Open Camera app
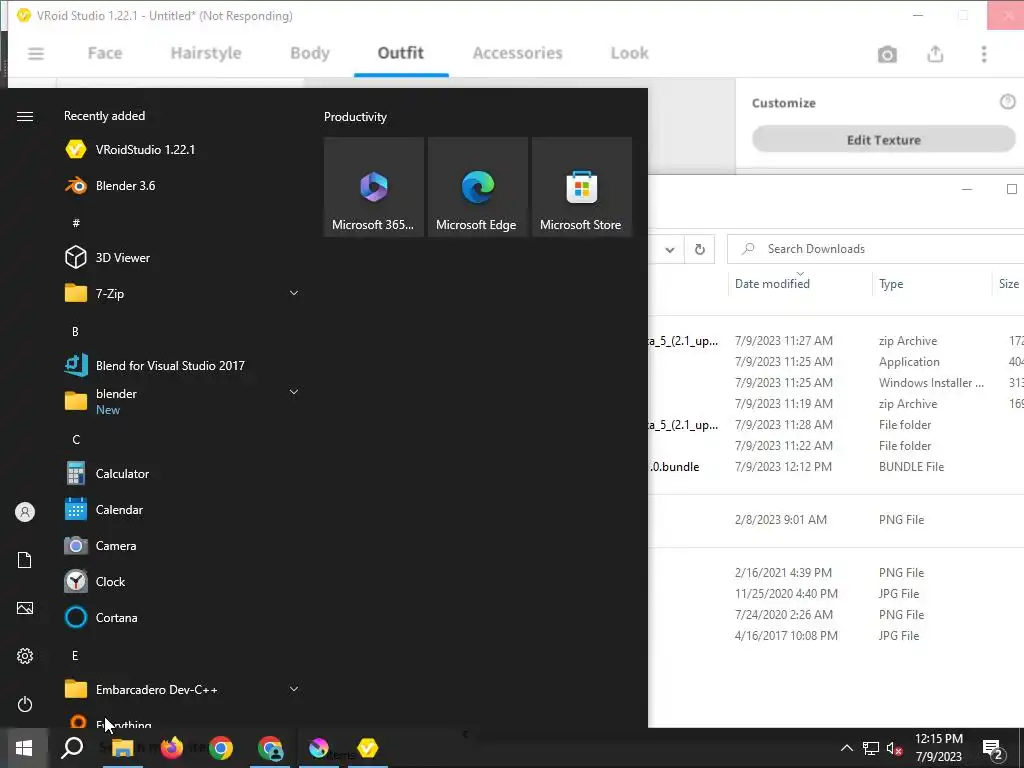 point(182,545)
